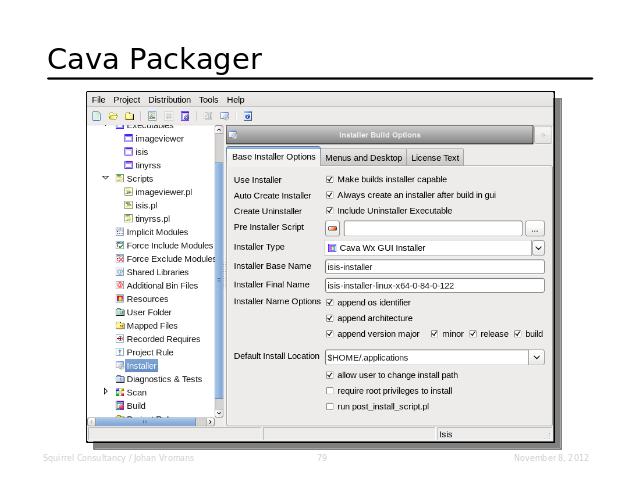
Task: Switch to License Text tab
Action: coord(435,158)
